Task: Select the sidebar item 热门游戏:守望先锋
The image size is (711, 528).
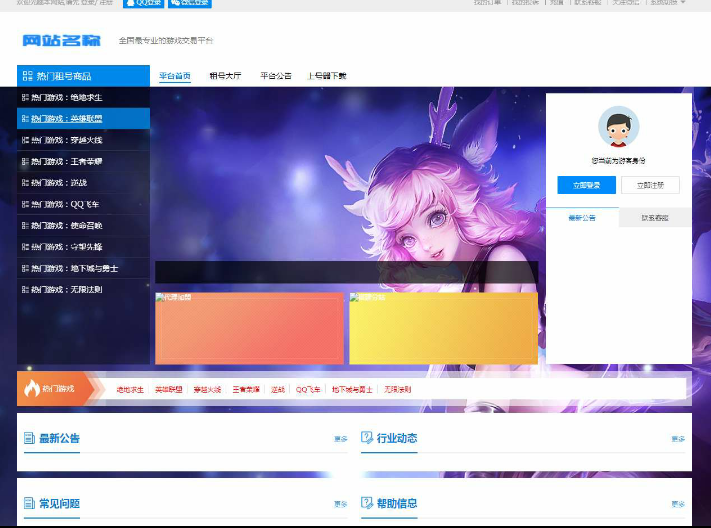Action: pos(83,247)
